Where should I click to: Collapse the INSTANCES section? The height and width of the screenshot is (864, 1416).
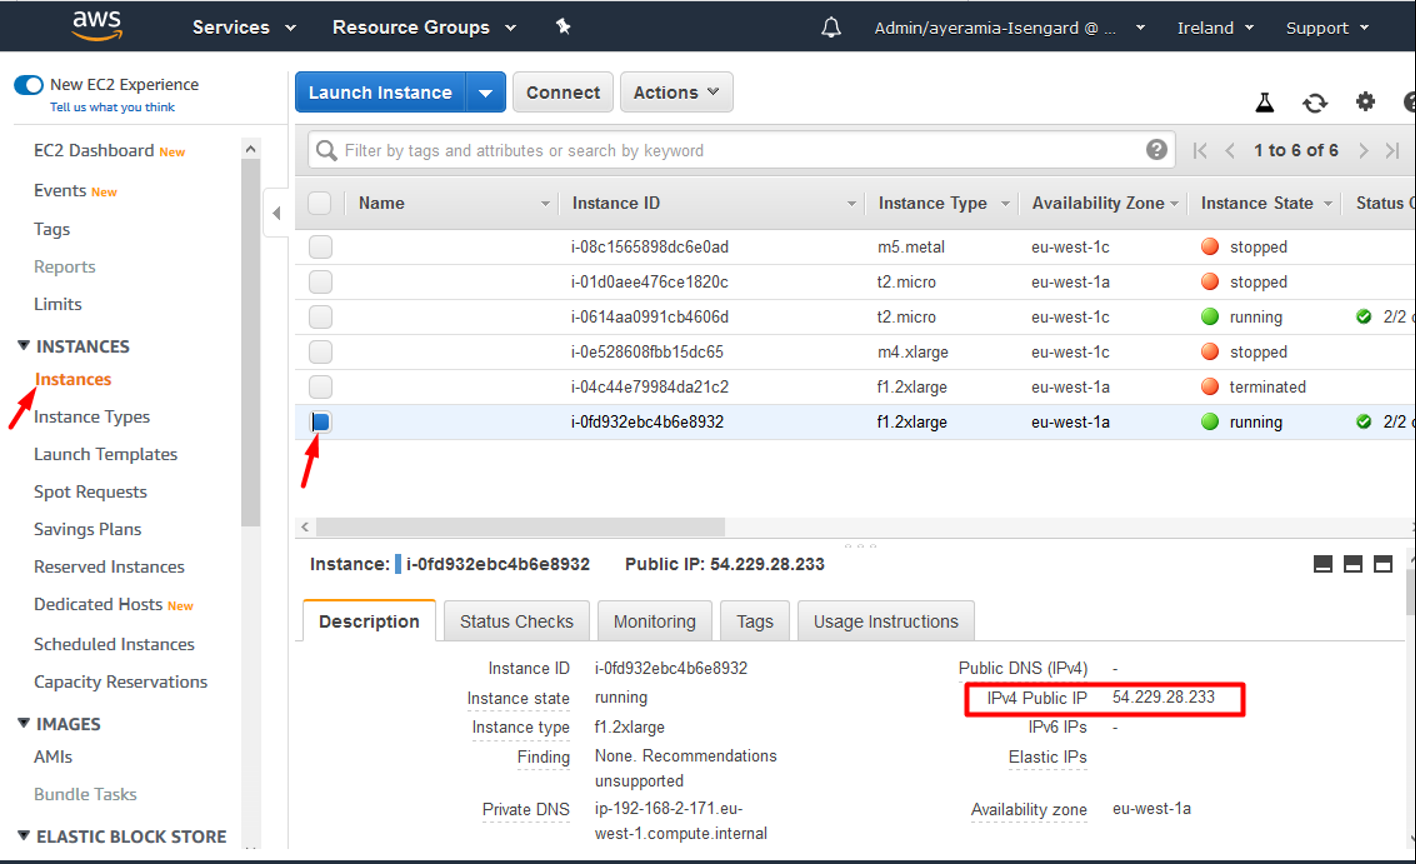tap(23, 346)
